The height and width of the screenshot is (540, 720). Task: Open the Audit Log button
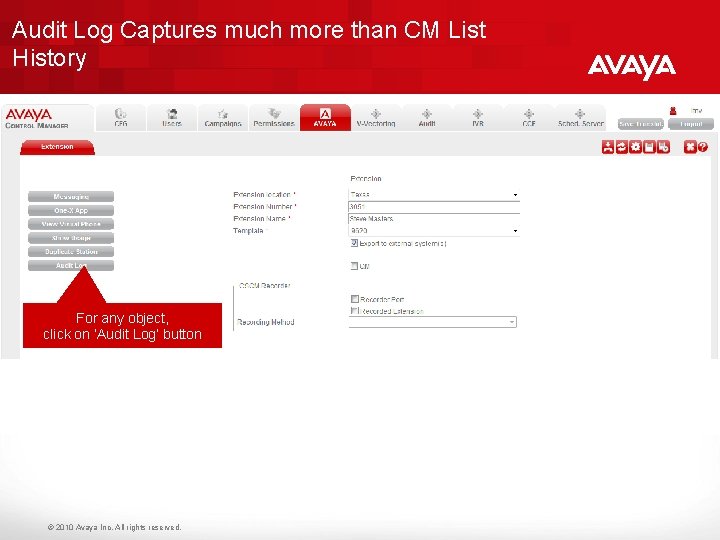point(71,265)
